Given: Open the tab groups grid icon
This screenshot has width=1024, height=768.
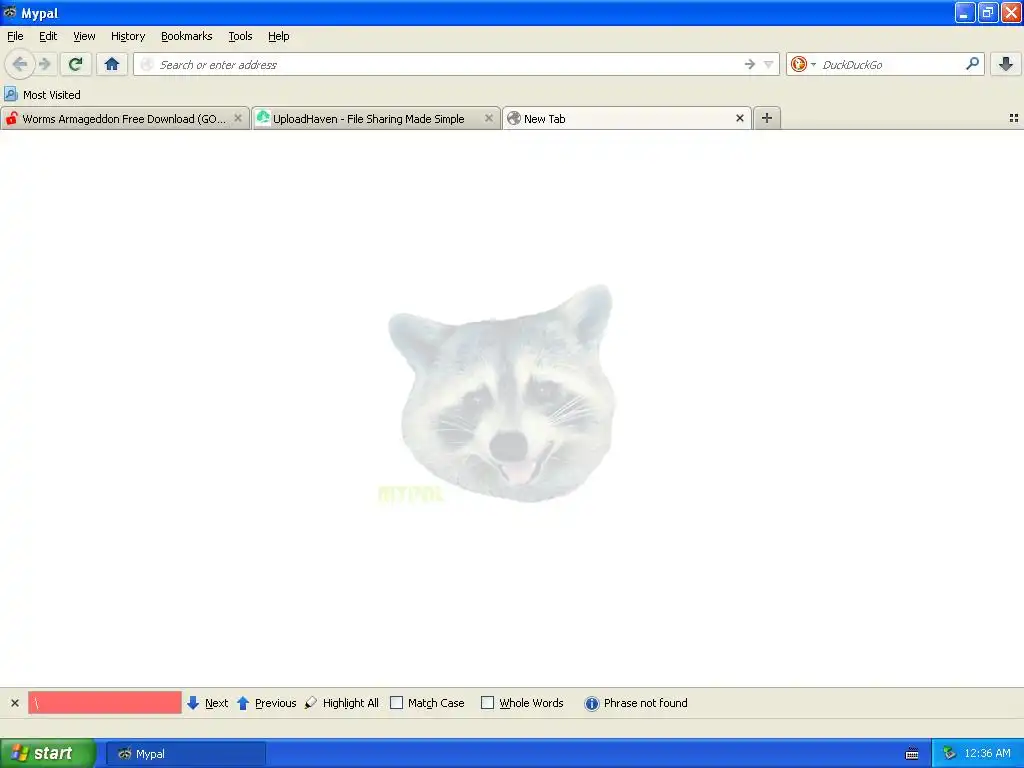Looking at the screenshot, I should tap(1014, 118).
